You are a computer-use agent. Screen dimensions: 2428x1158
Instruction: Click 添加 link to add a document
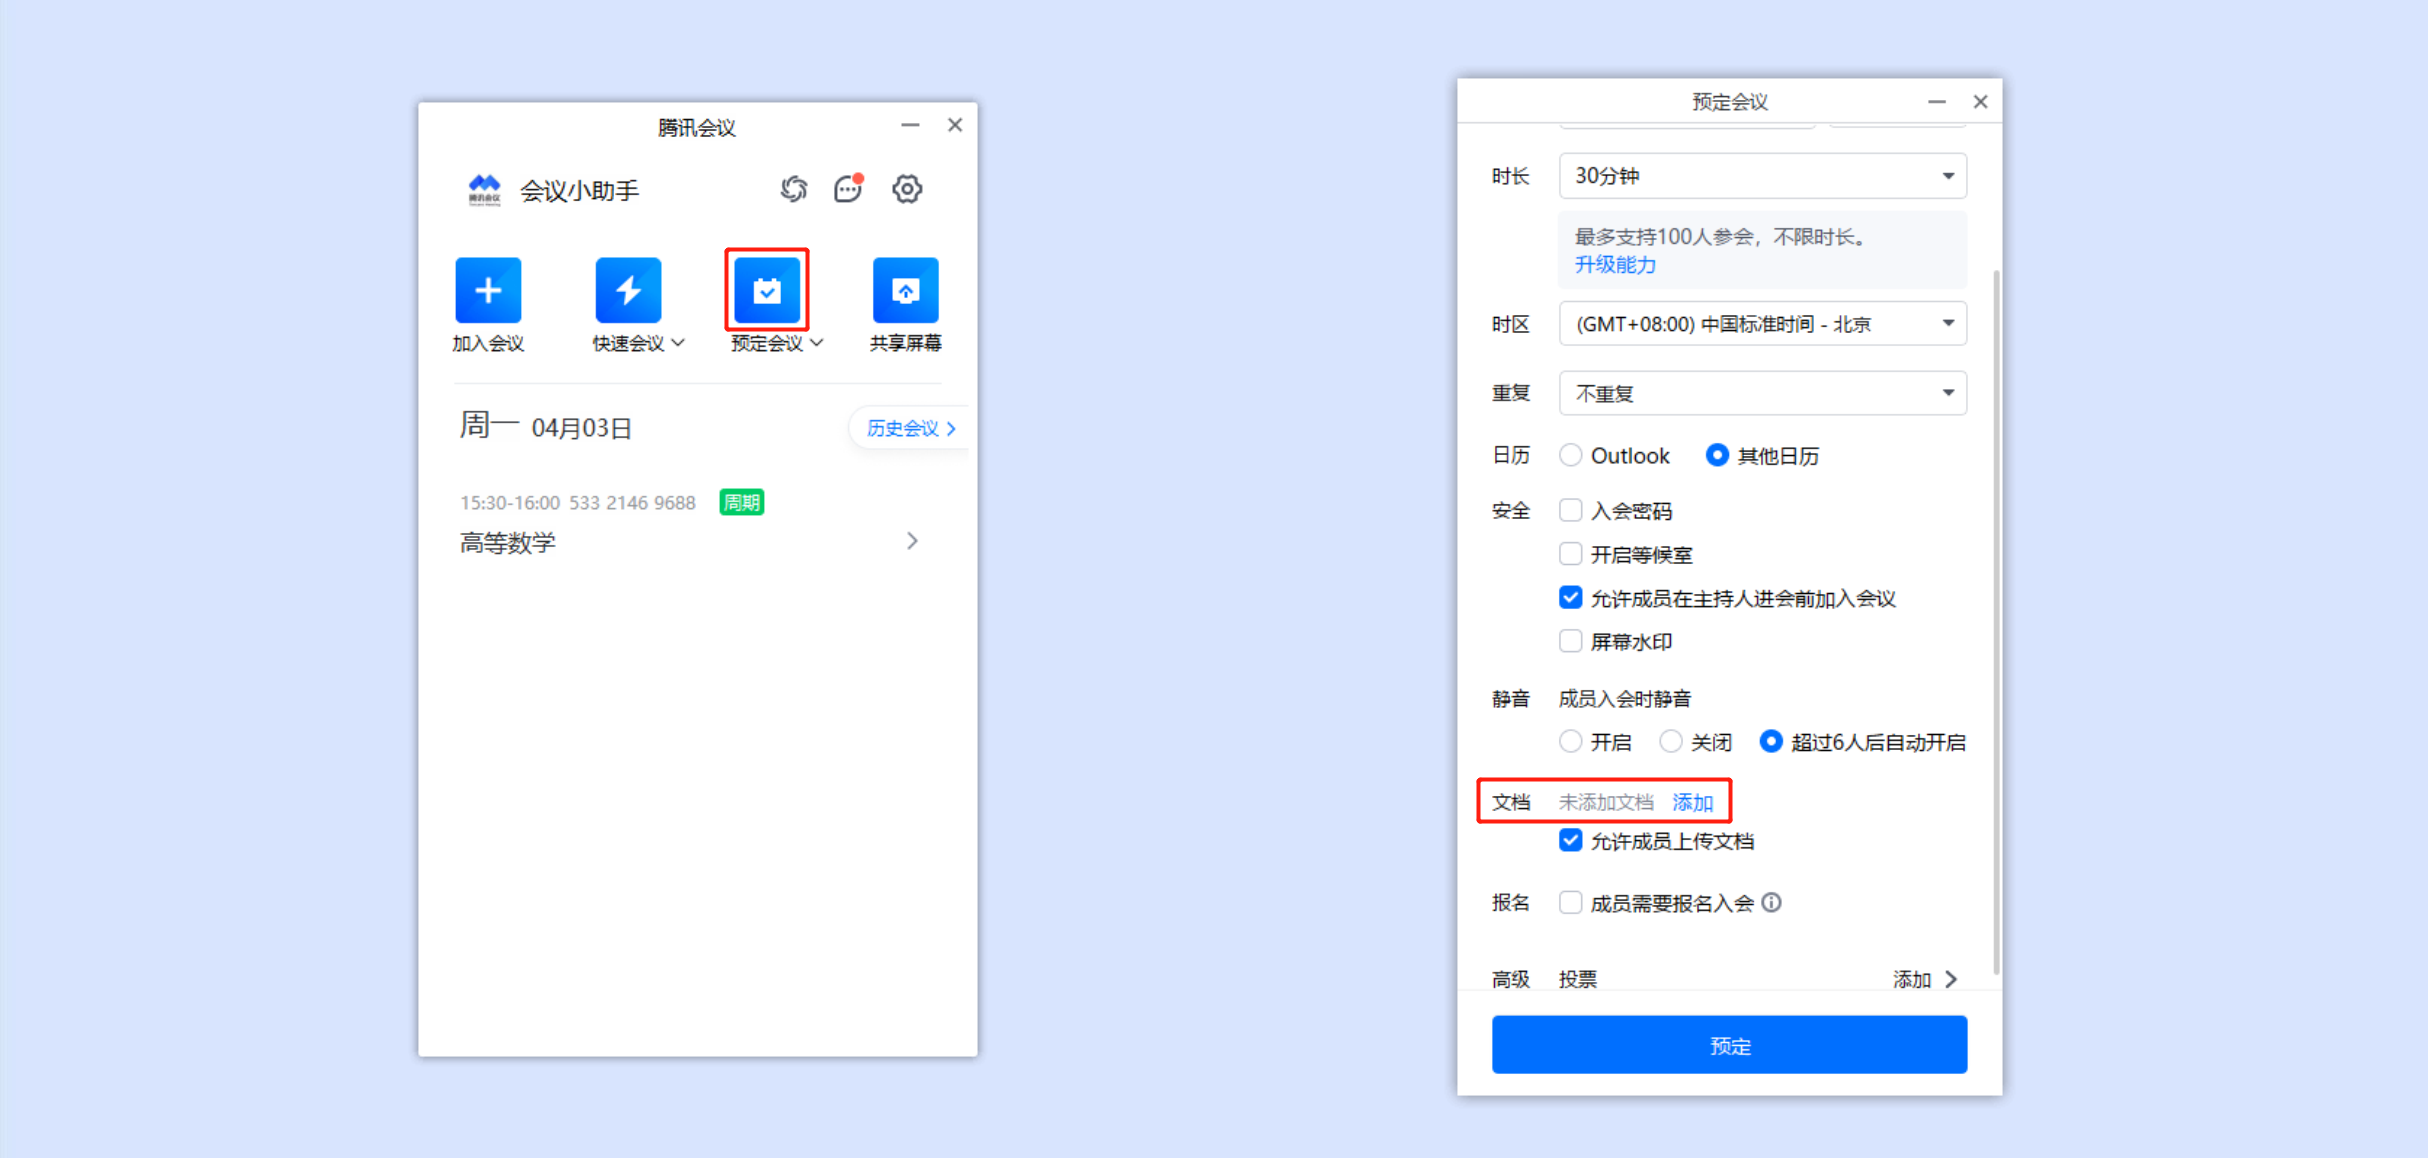click(1693, 802)
